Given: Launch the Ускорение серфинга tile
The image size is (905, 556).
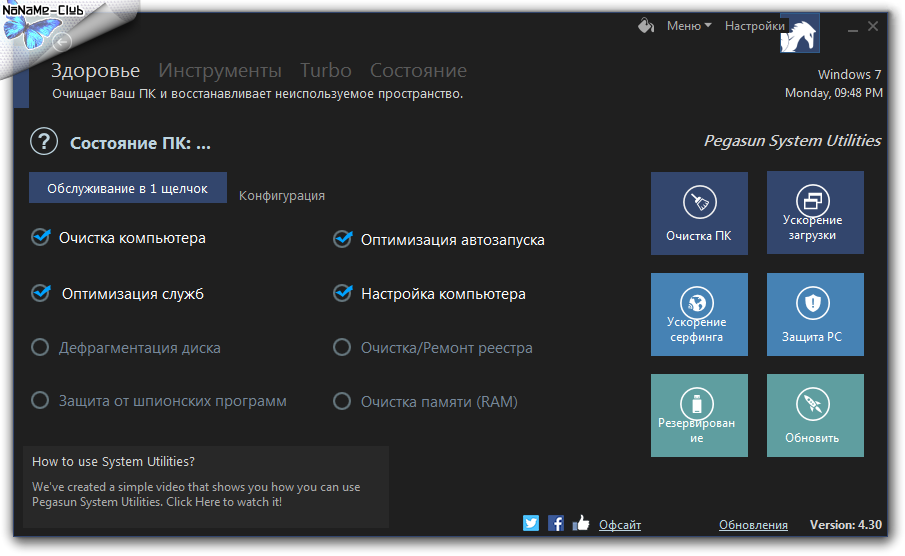Looking at the screenshot, I should [x=699, y=315].
